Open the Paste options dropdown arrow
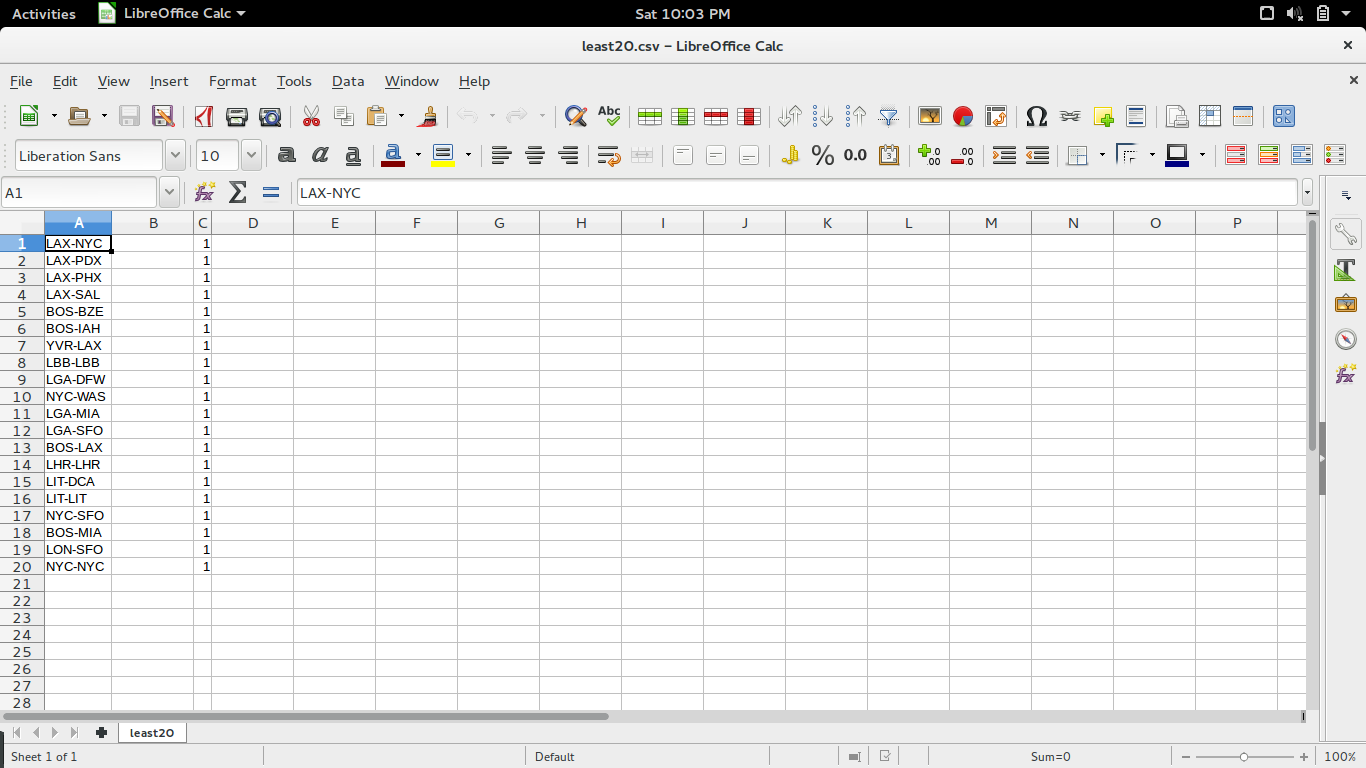 (x=401, y=116)
